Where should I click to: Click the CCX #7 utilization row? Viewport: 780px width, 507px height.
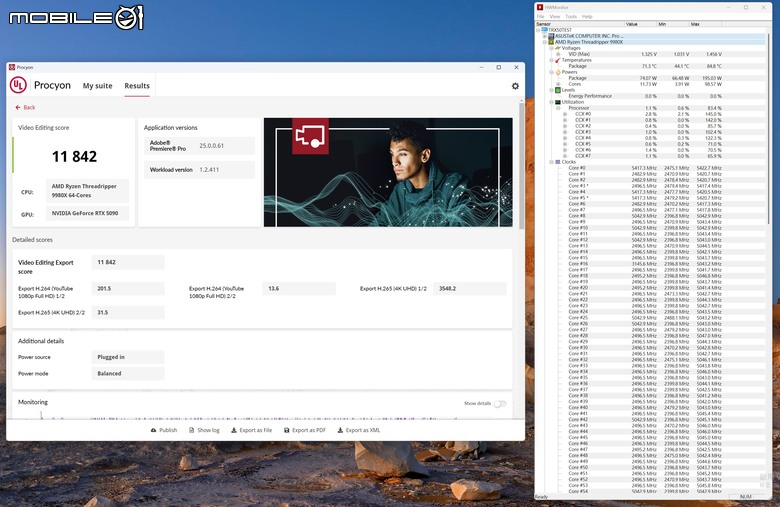(x=645, y=156)
